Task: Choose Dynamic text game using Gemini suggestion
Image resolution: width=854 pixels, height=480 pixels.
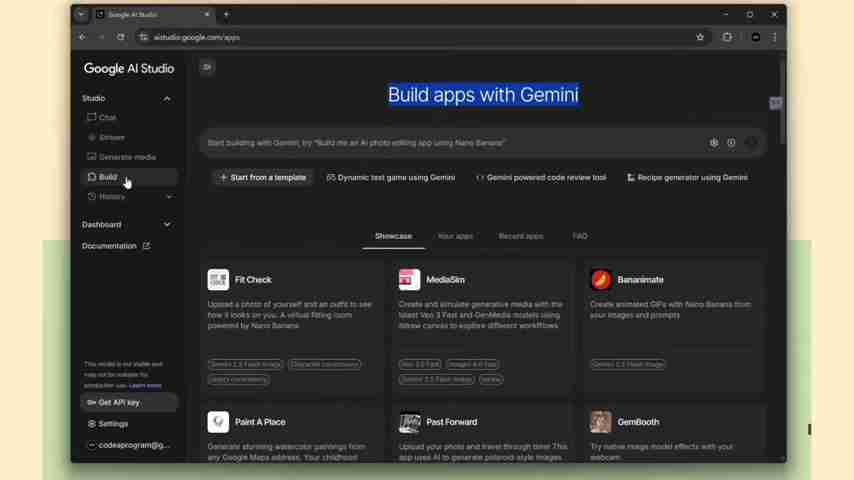Action: [x=391, y=178]
